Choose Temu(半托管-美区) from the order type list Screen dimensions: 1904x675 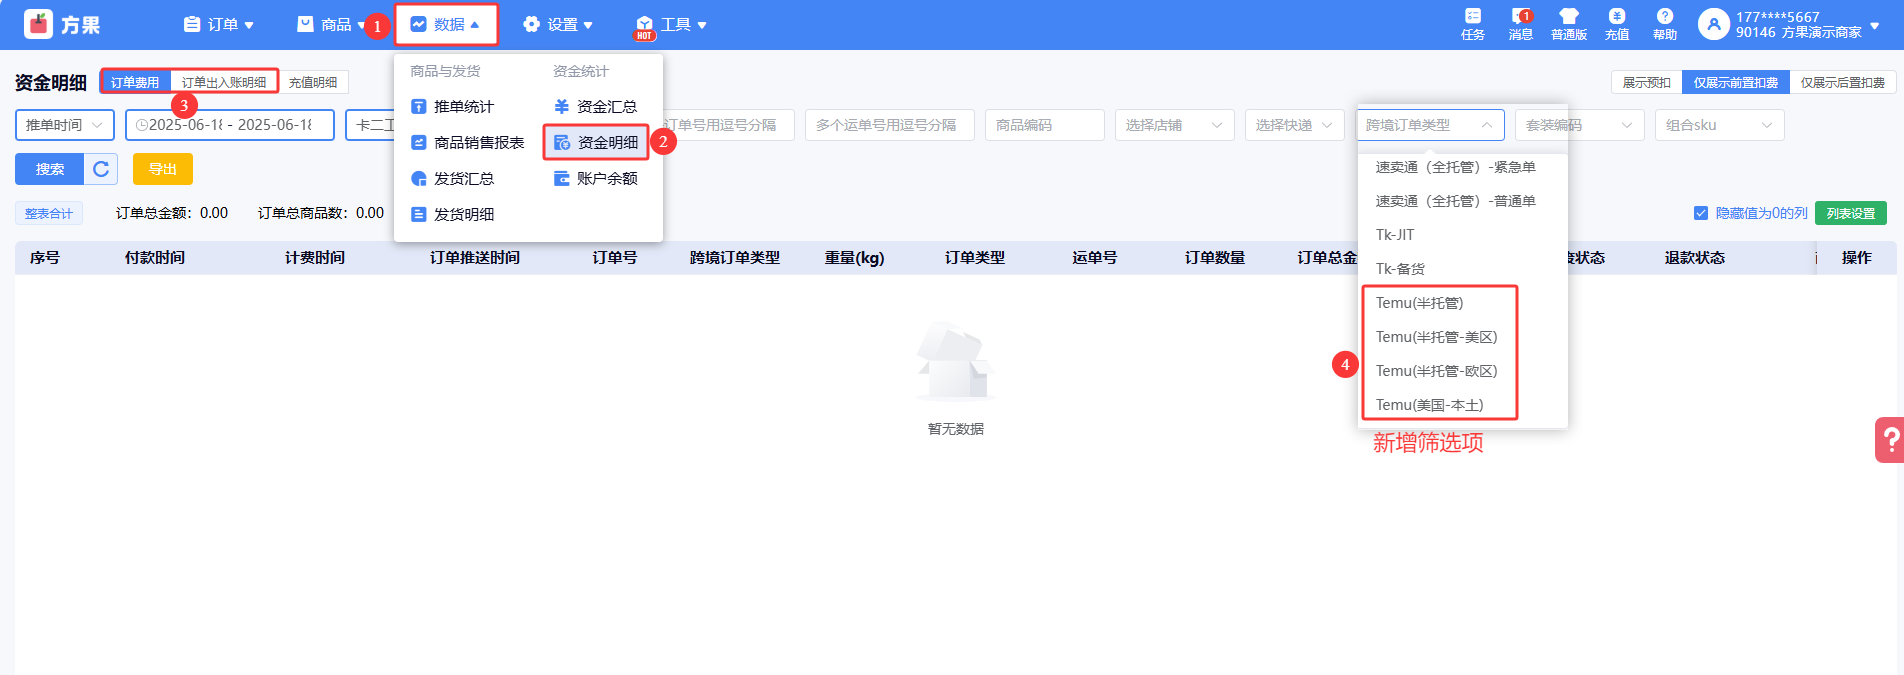click(1436, 337)
